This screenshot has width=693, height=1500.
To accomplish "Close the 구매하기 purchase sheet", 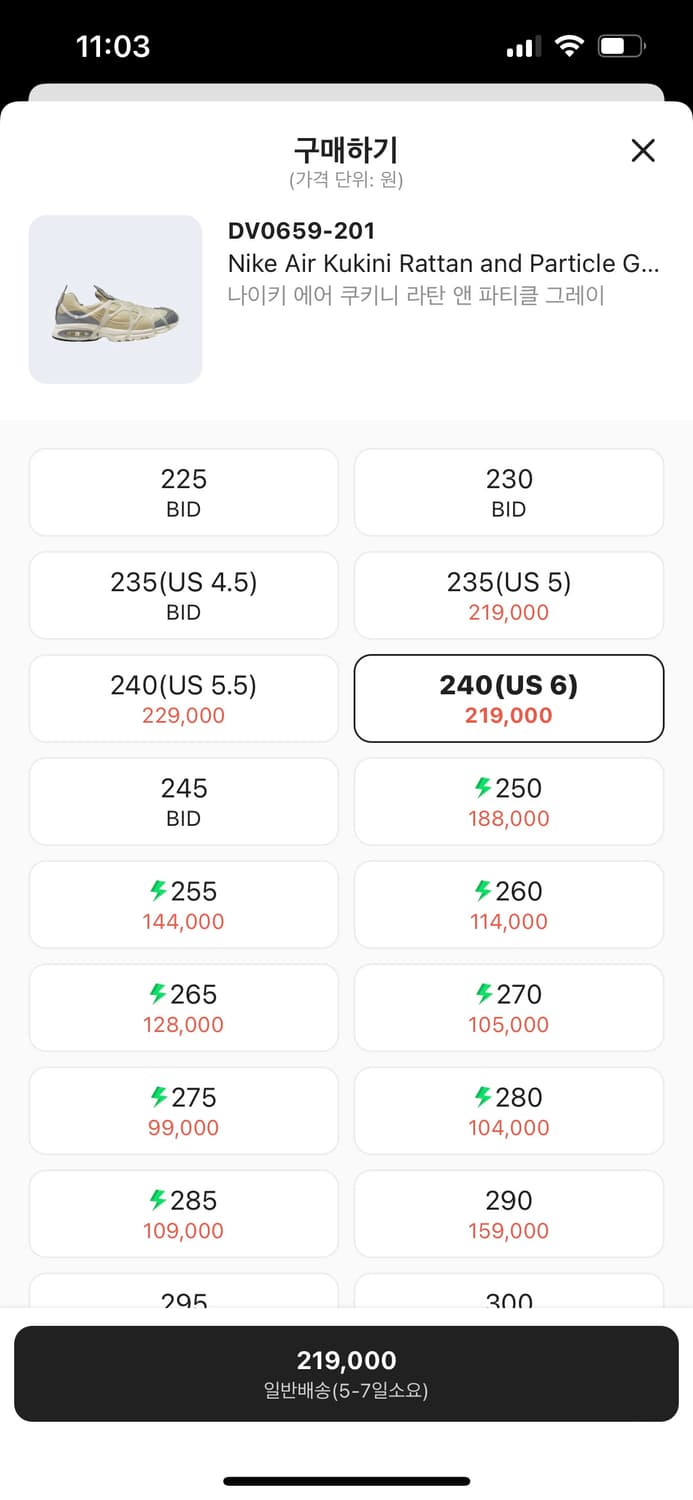I will click(643, 150).
